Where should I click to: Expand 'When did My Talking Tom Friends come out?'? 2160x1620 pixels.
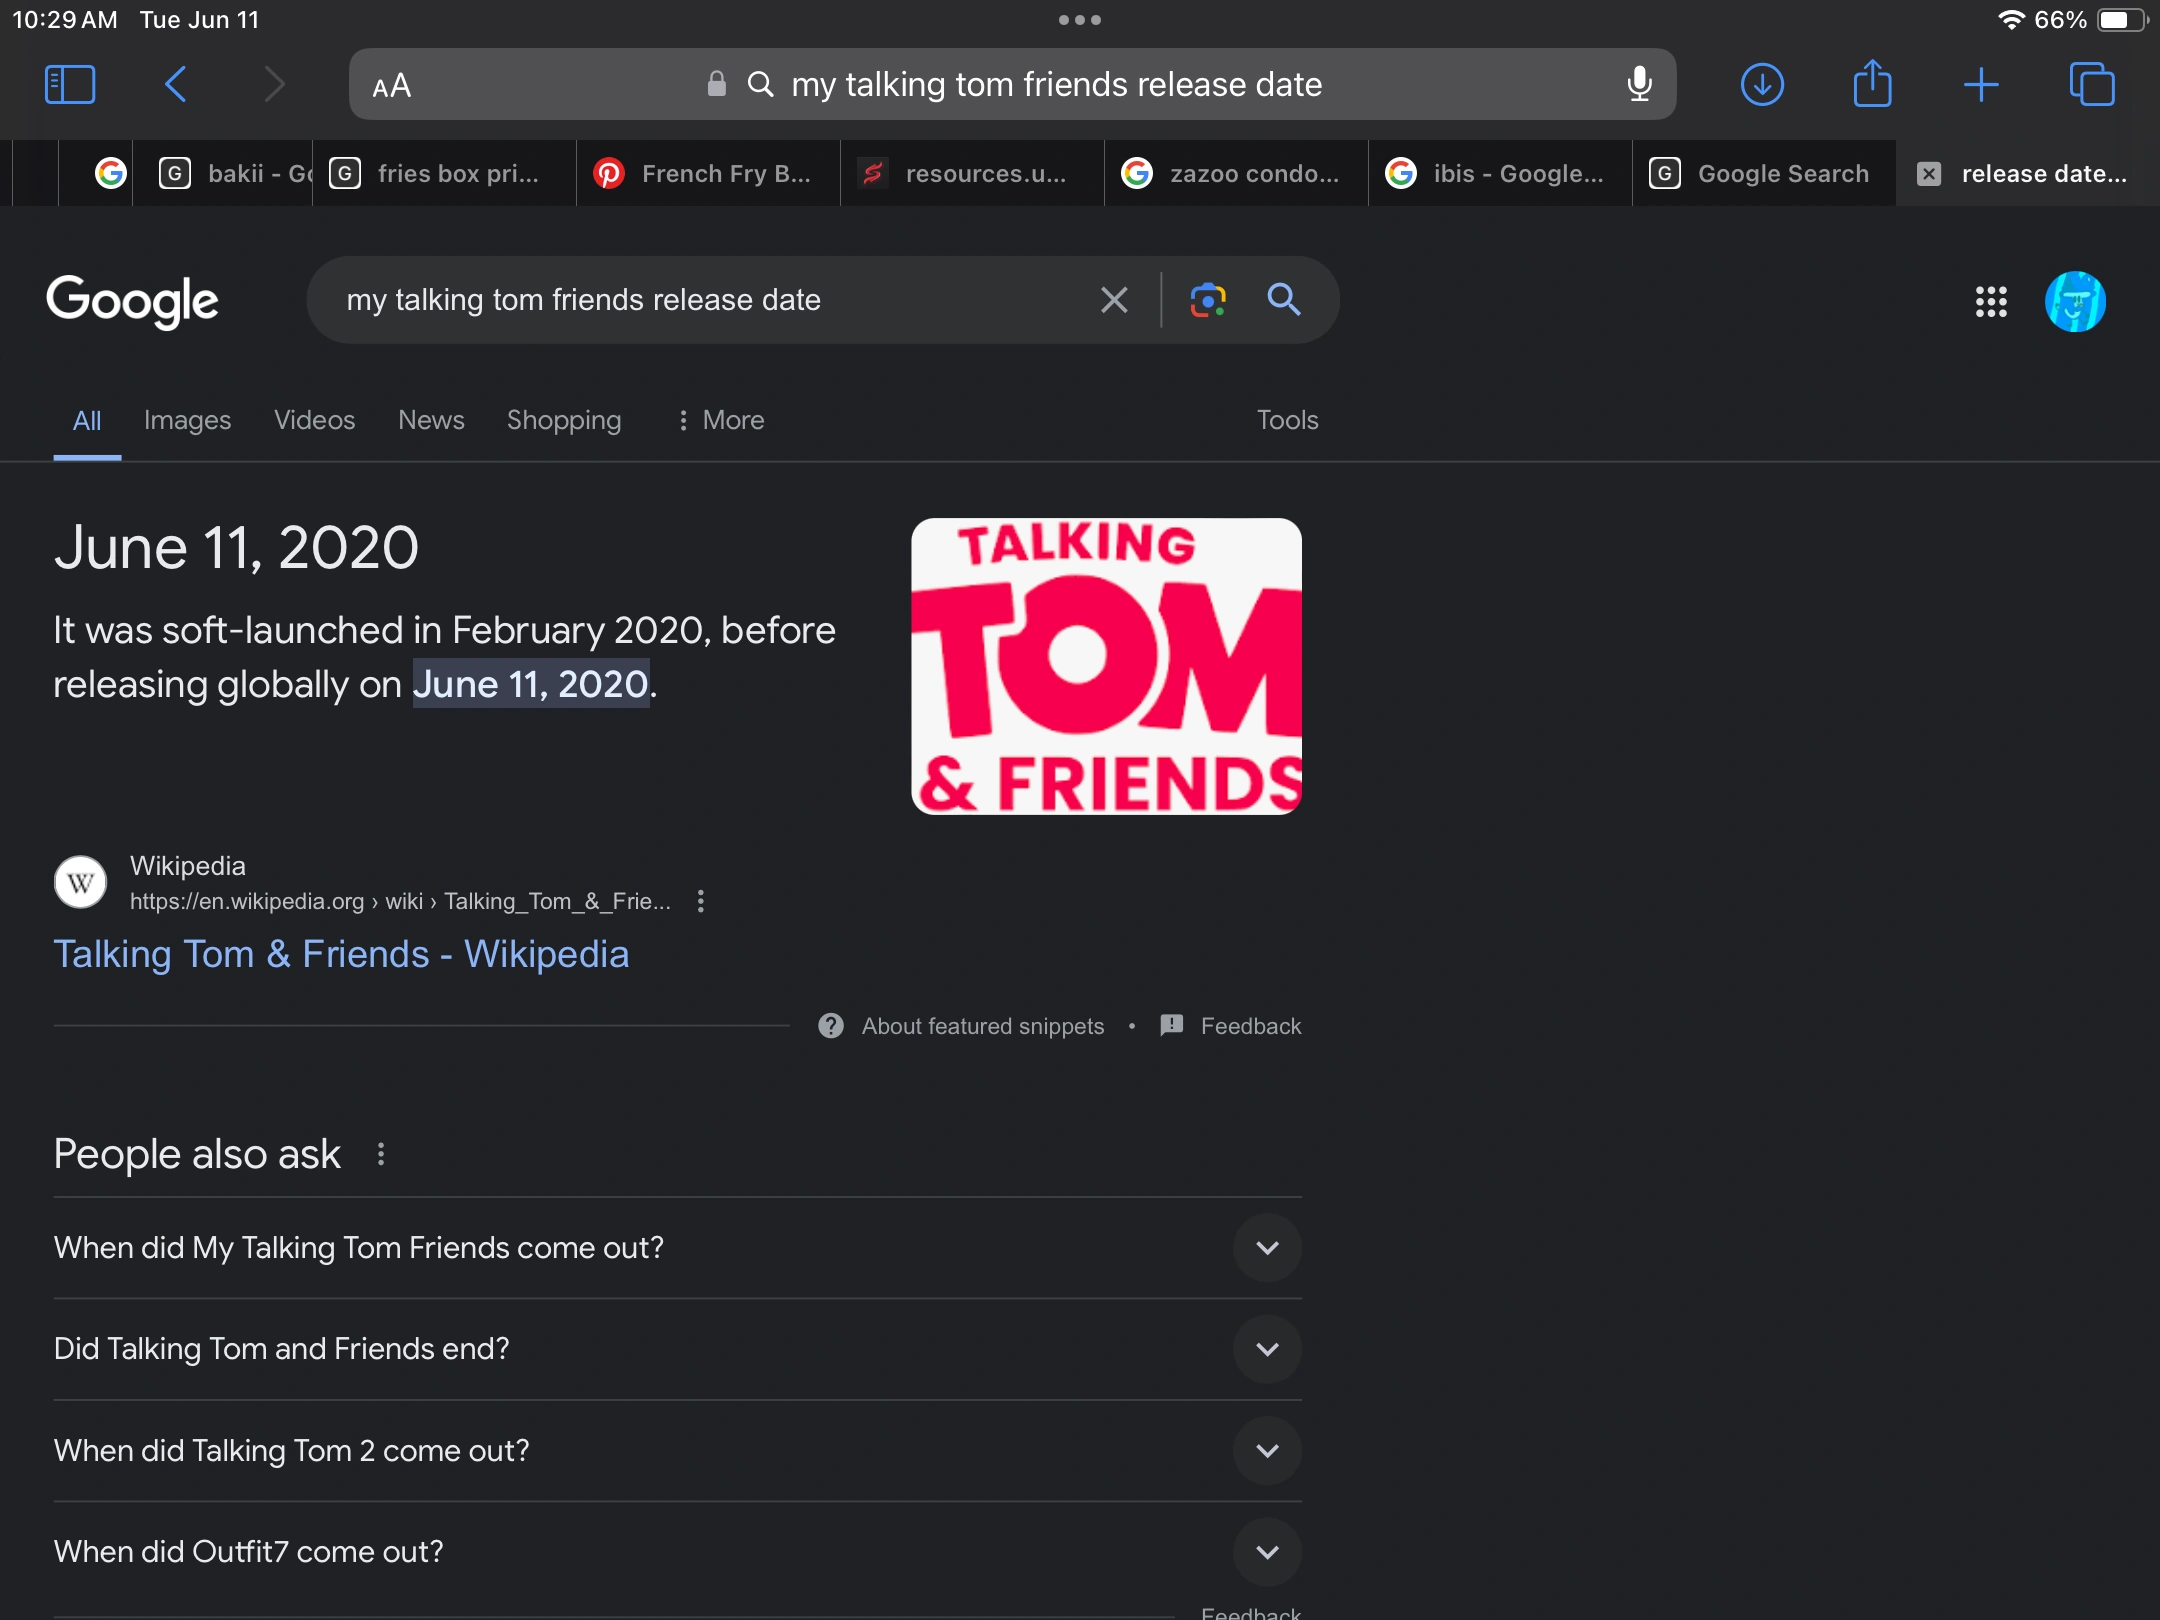point(677,1248)
